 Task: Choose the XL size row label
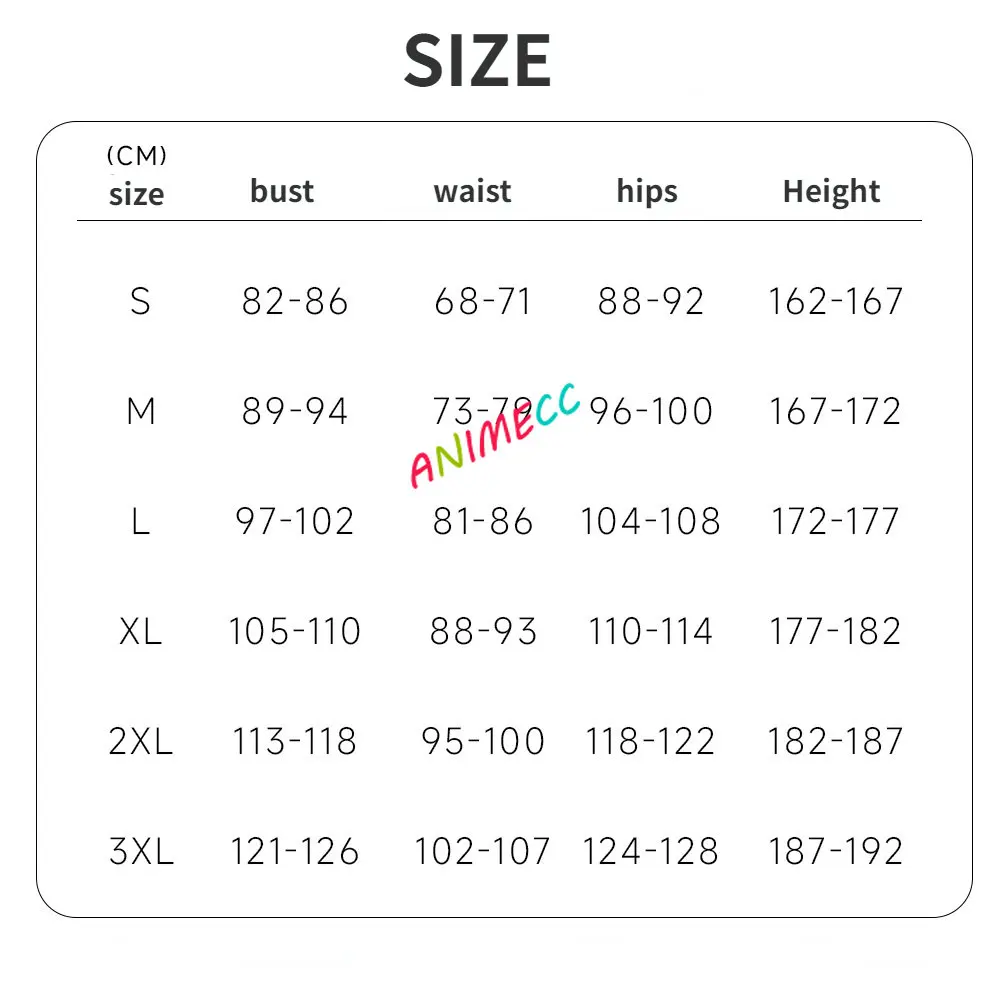pos(140,631)
